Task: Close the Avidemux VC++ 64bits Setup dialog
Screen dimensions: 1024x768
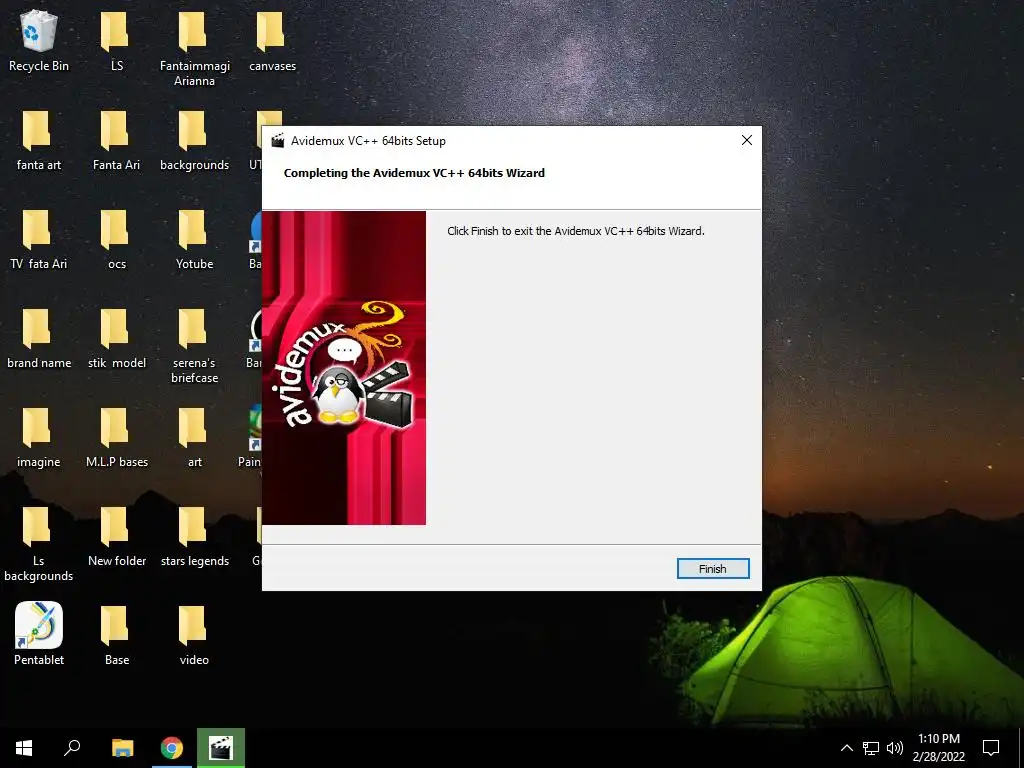Action: click(x=746, y=140)
